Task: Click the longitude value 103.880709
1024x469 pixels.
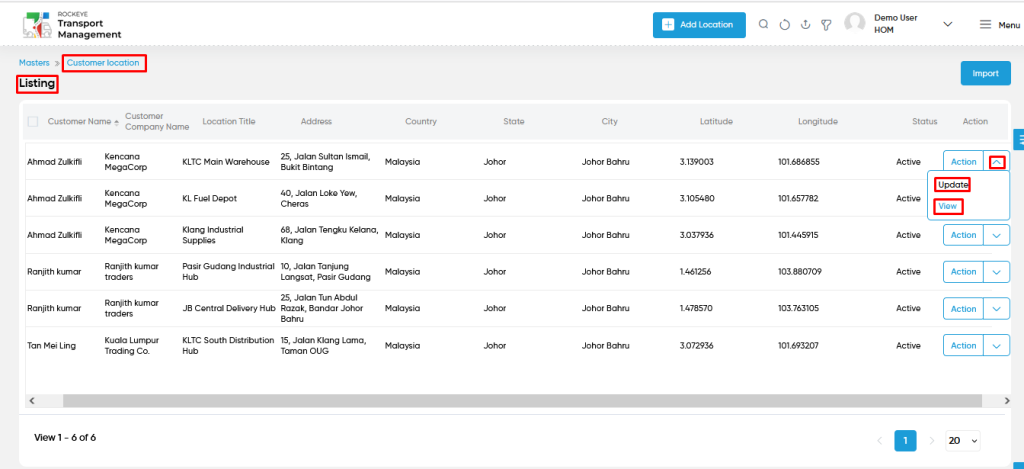Action: click(x=799, y=272)
